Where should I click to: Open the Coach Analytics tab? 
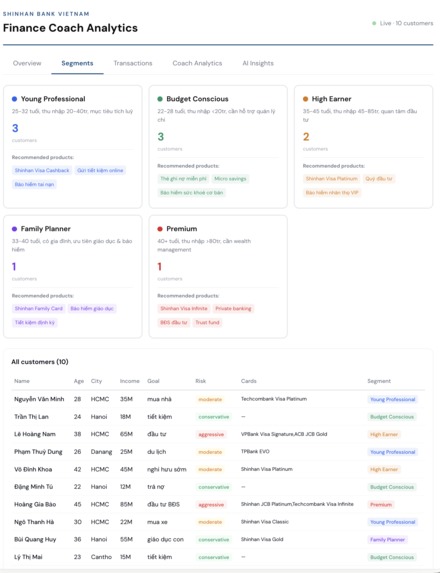click(x=197, y=63)
